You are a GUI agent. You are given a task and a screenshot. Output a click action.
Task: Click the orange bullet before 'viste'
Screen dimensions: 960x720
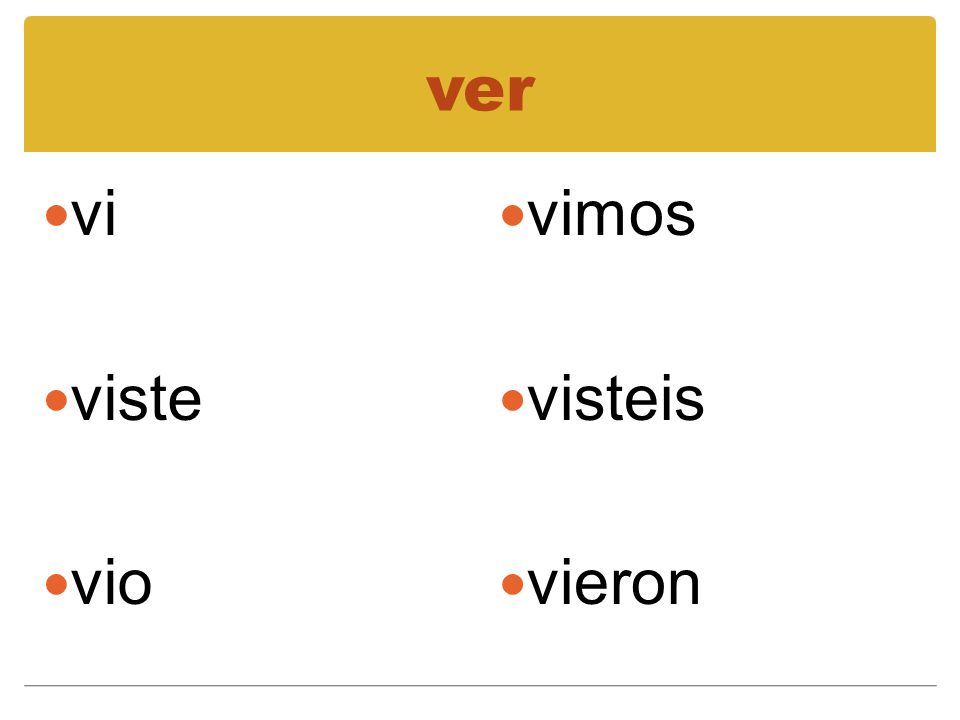[x=56, y=401]
